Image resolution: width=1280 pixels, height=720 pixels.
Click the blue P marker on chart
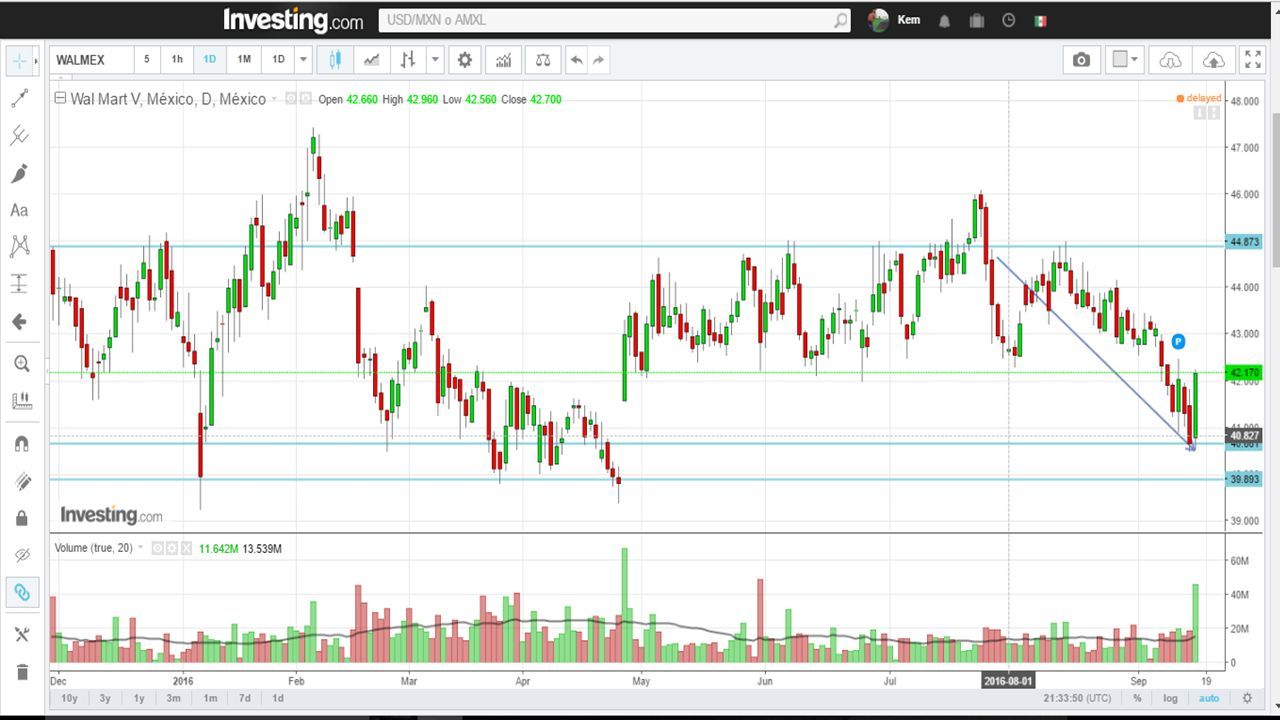[1178, 342]
